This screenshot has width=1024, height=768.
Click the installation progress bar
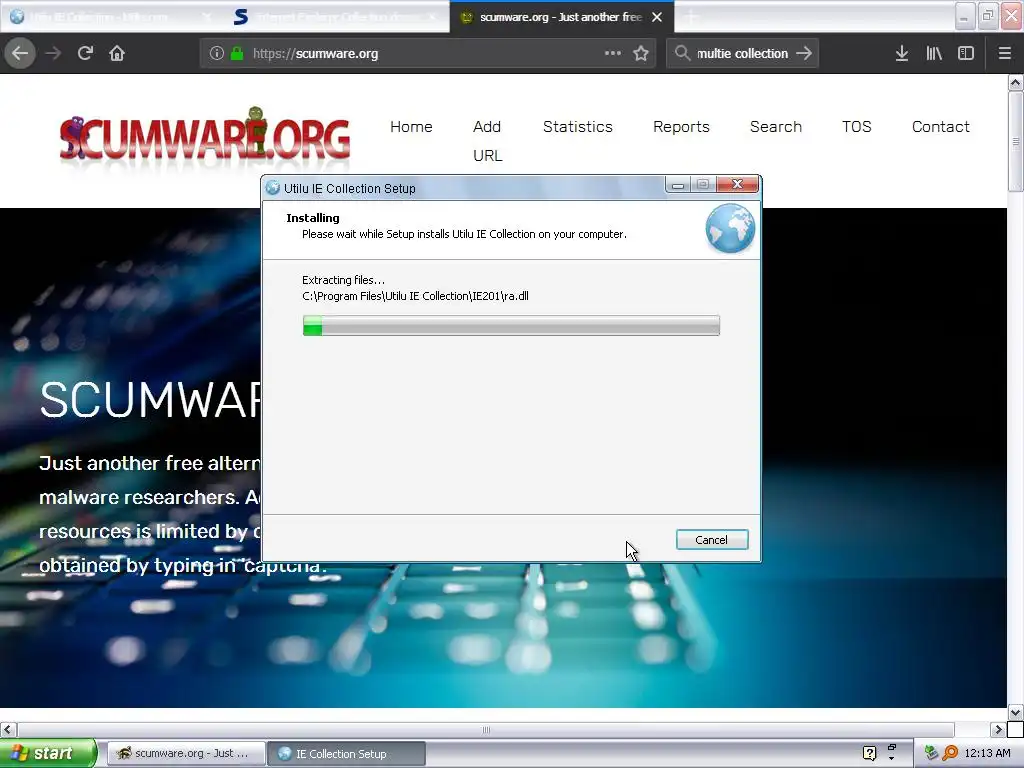(x=511, y=325)
